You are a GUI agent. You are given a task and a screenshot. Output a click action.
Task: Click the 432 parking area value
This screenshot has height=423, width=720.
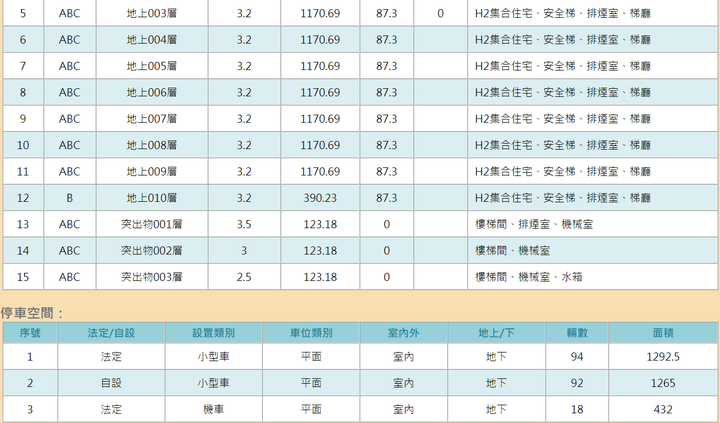coord(663,409)
